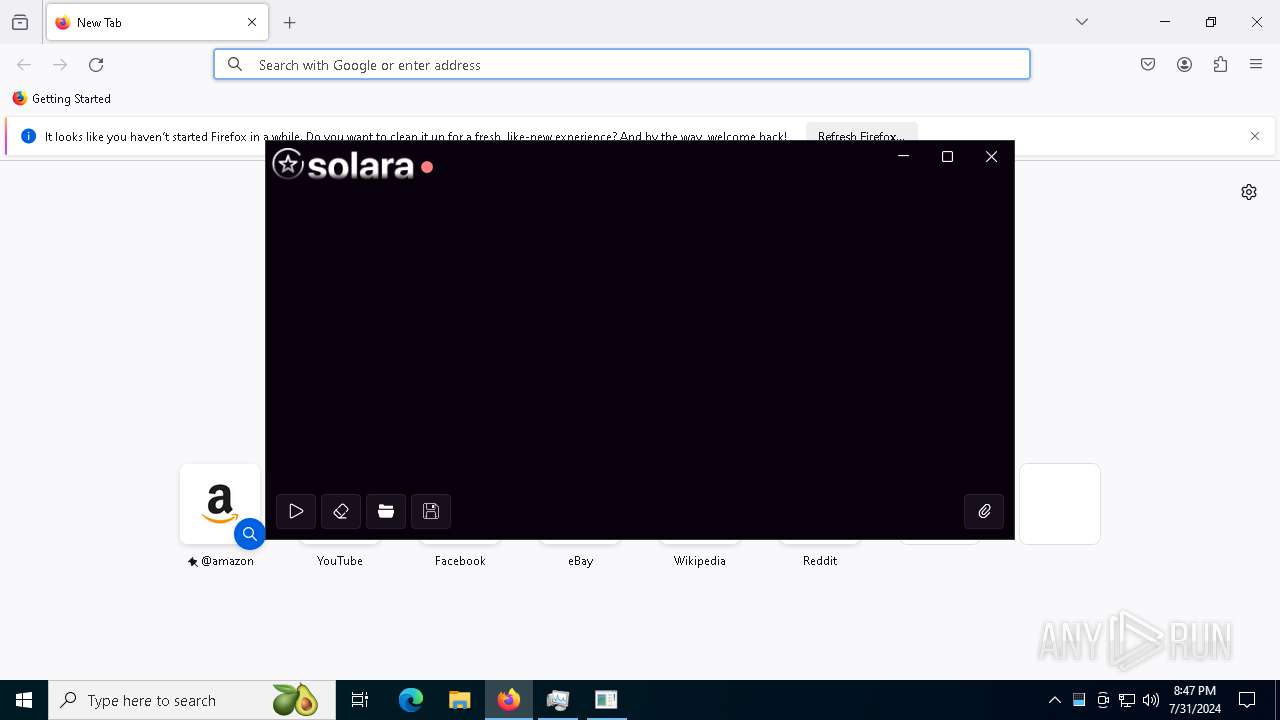Click the Solara black editor area
Viewport: 1280px width, 720px height.
coord(640,335)
